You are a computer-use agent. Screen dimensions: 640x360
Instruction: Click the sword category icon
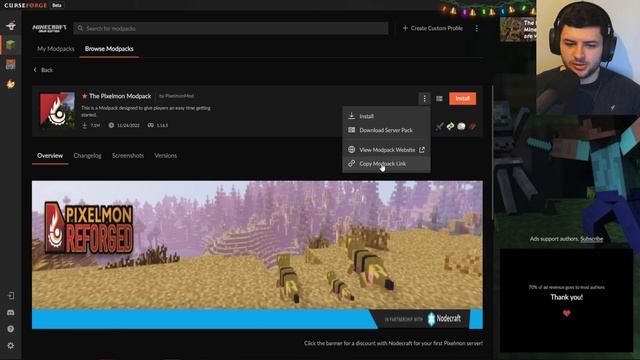click(439, 126)
